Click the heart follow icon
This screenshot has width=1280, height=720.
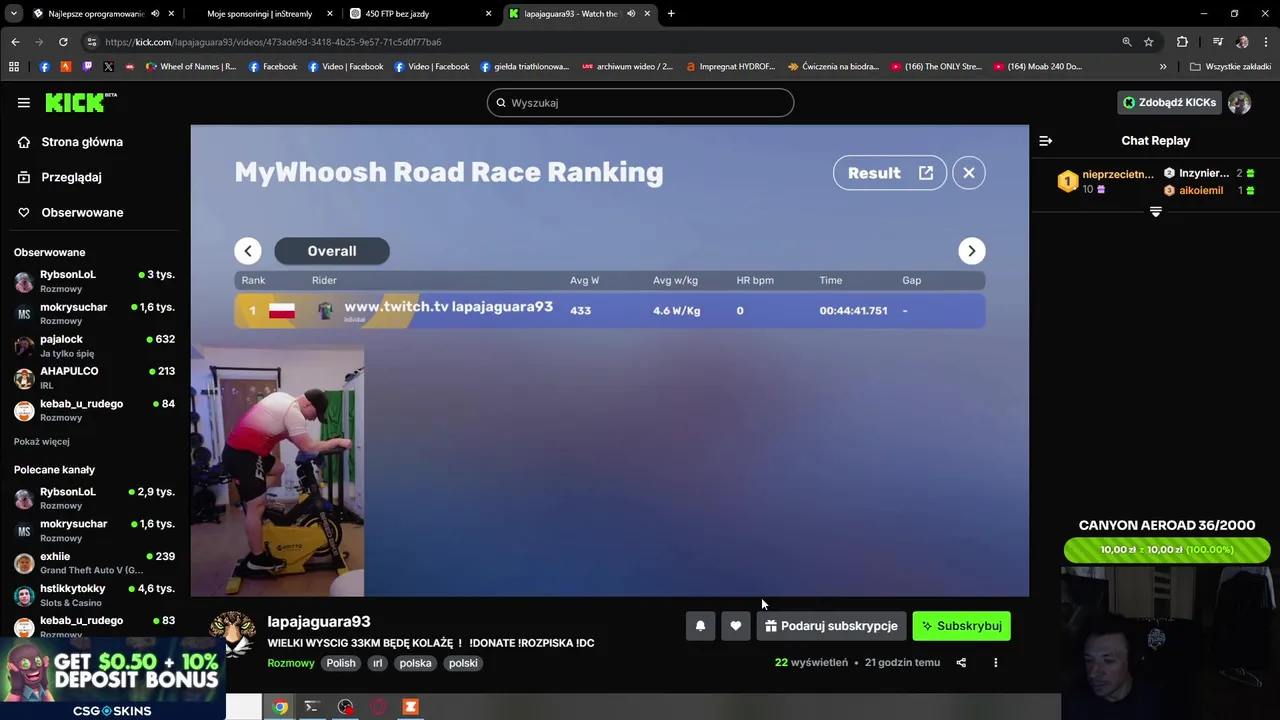(x=735, y=626)
